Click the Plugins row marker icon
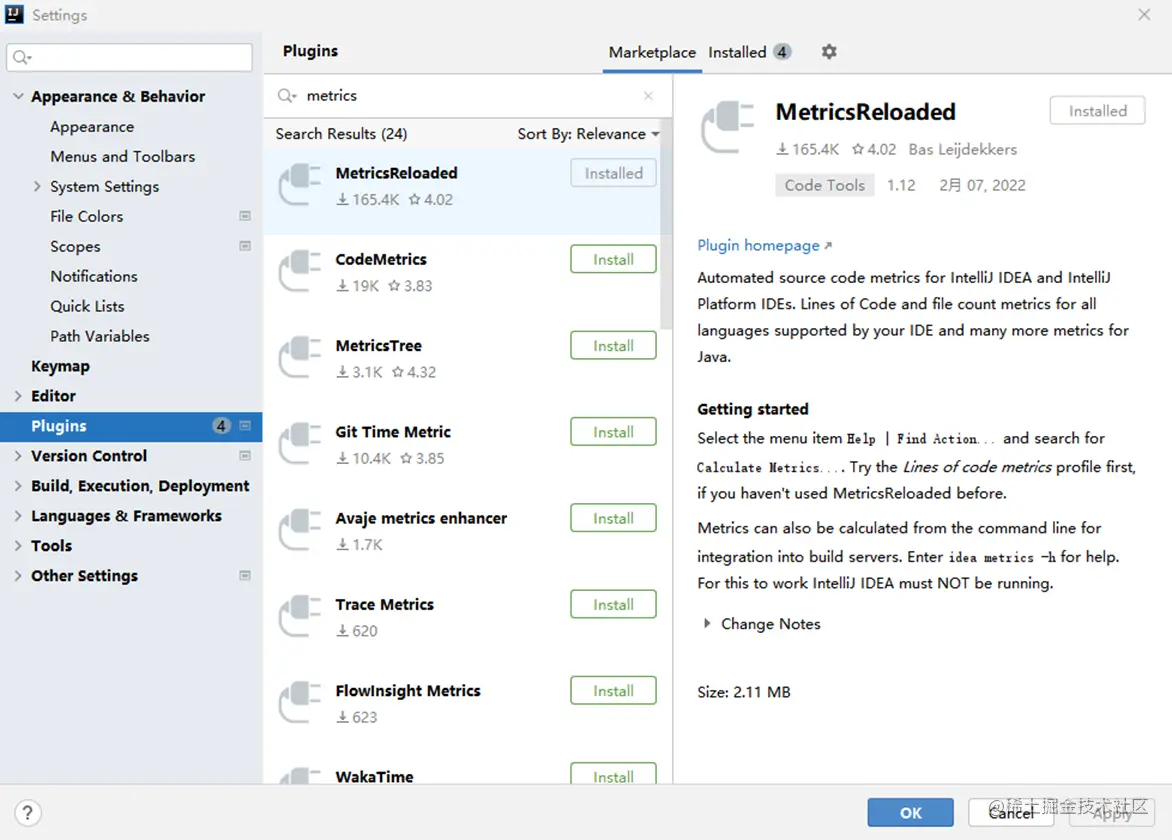The width and height of the screenshot is (1172, 840). click(x=244, y=425)
